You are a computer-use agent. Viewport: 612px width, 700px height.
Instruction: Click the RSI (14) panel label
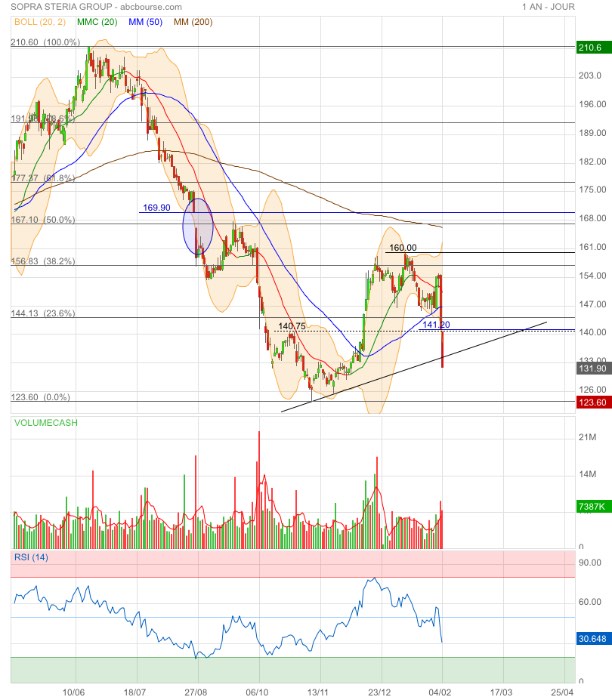point(31,557)
